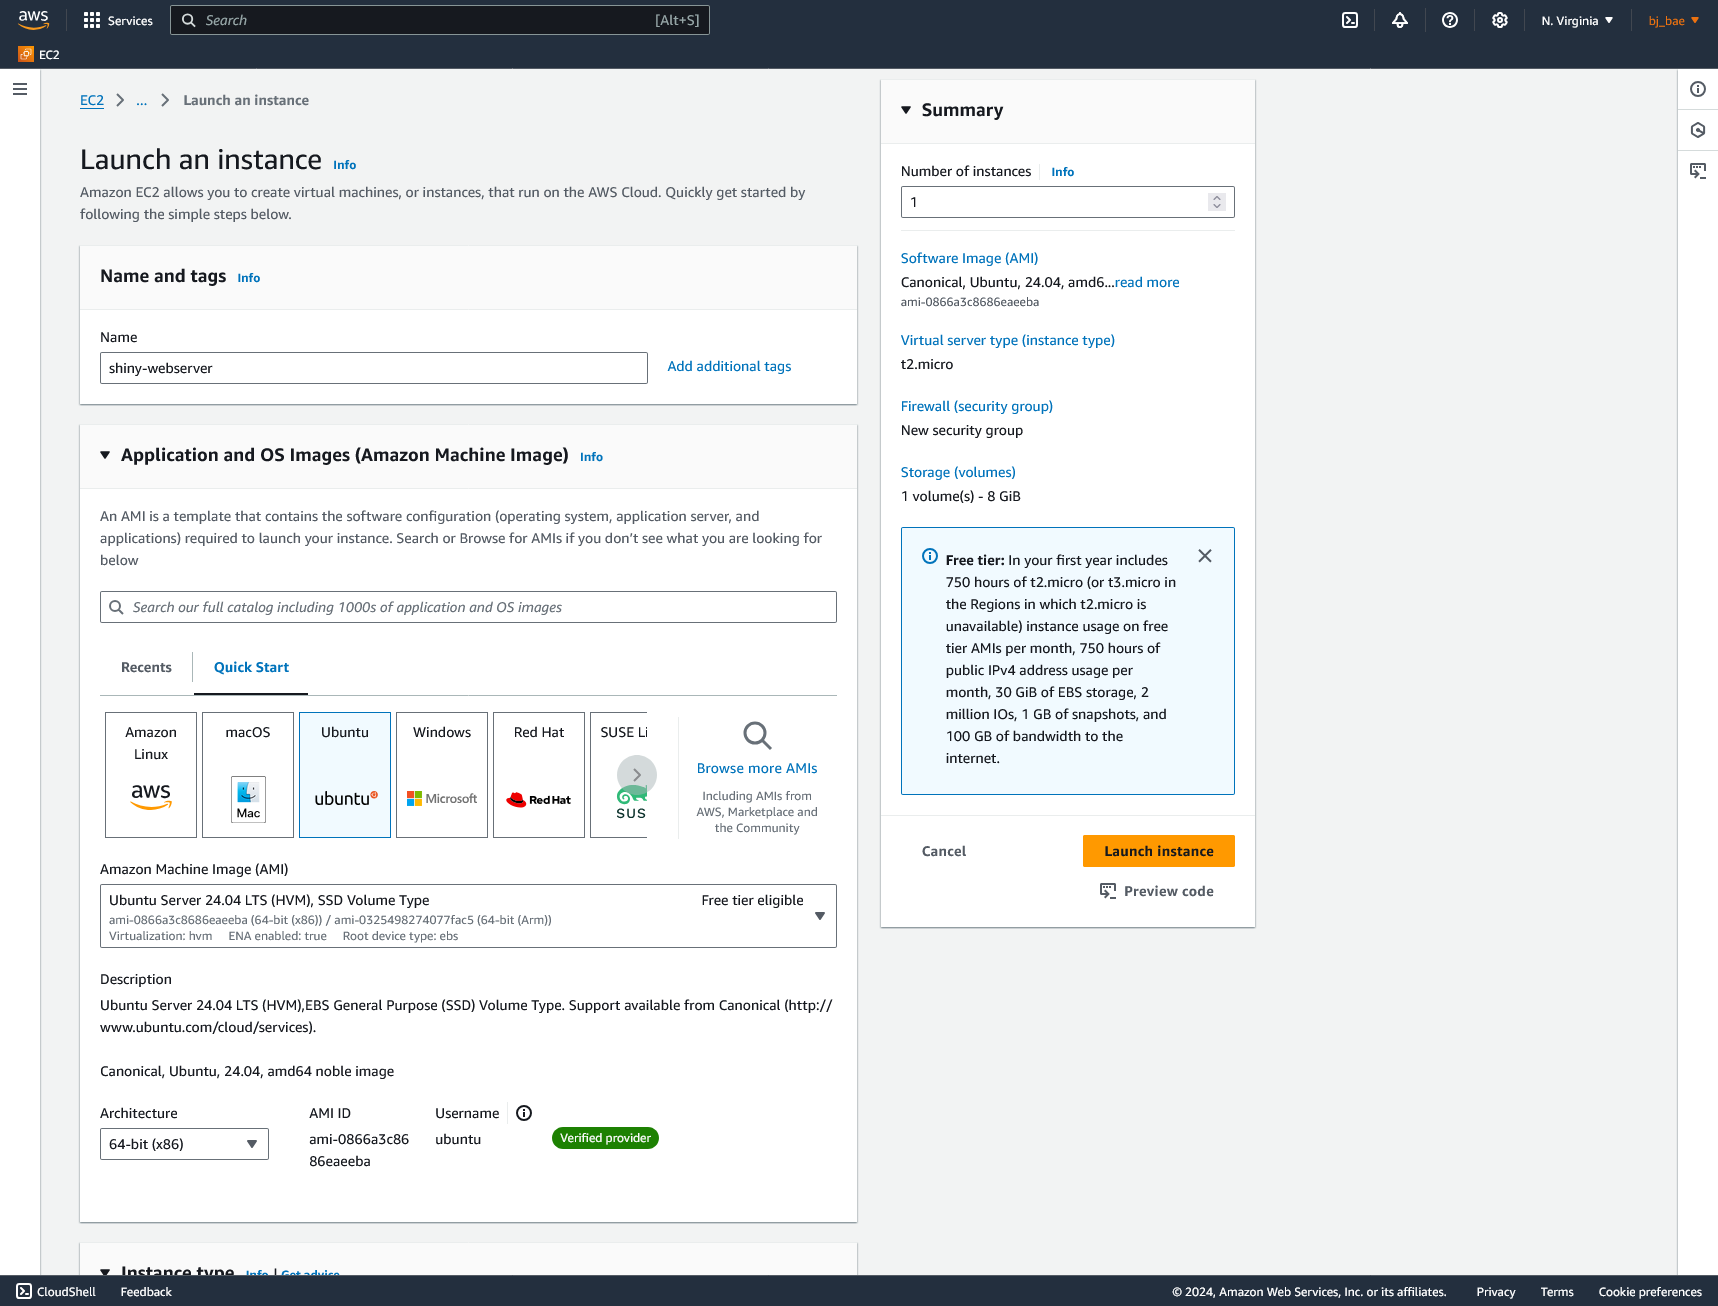
Task: Click the AMI catalog search field
Action: (467, 606)
